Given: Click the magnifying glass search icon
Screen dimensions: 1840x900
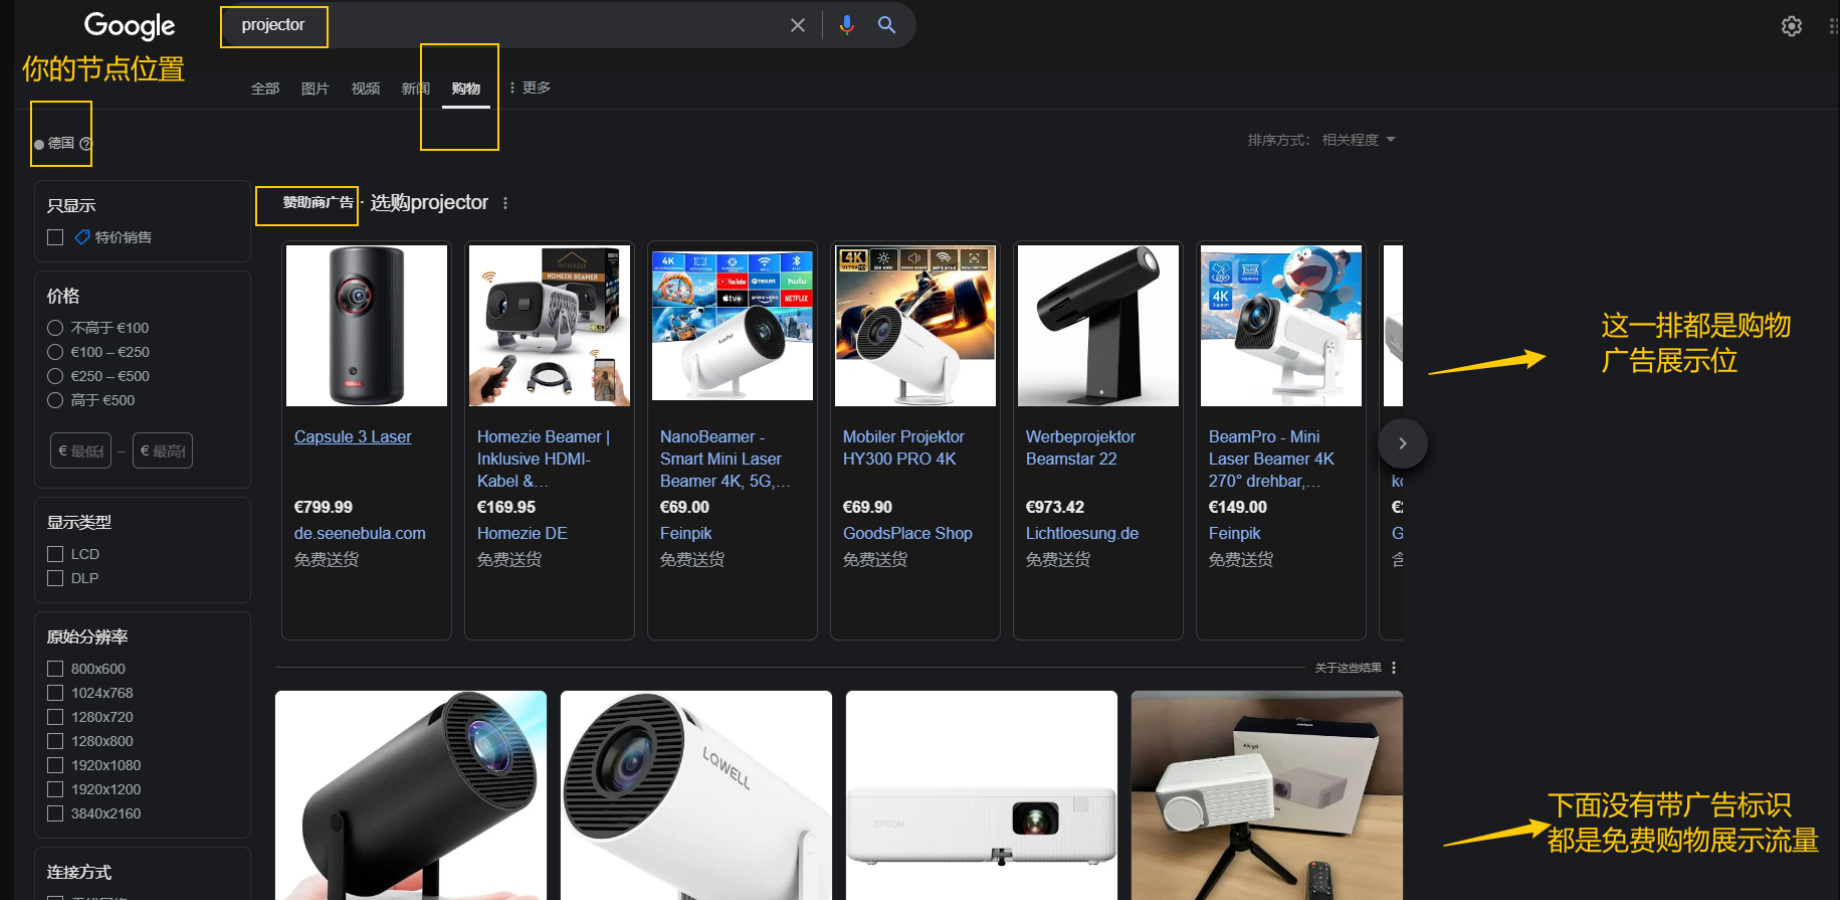Looking at the screenshot, I should point(887,25).
